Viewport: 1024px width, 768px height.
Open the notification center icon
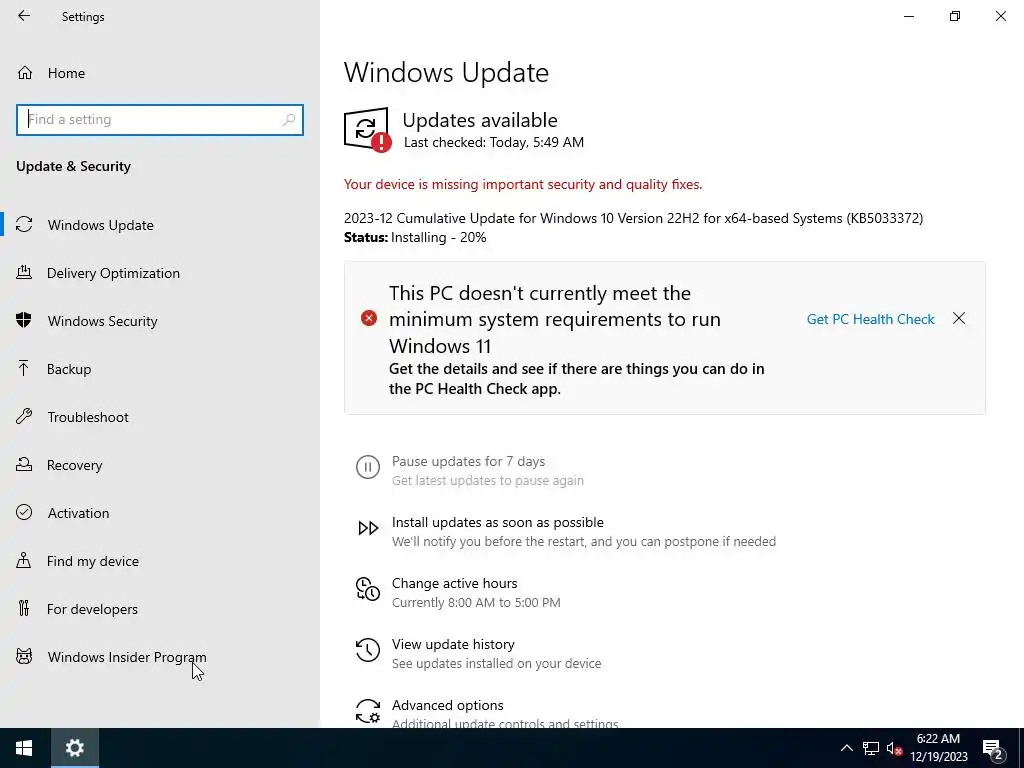point(992,749)
